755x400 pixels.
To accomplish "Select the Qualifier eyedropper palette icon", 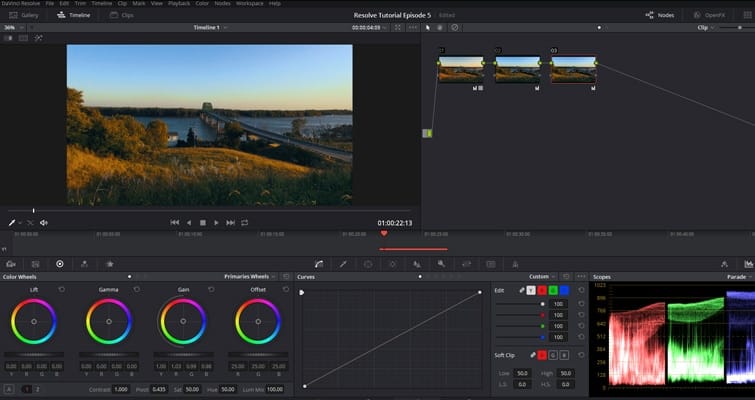I will [343, 264].
